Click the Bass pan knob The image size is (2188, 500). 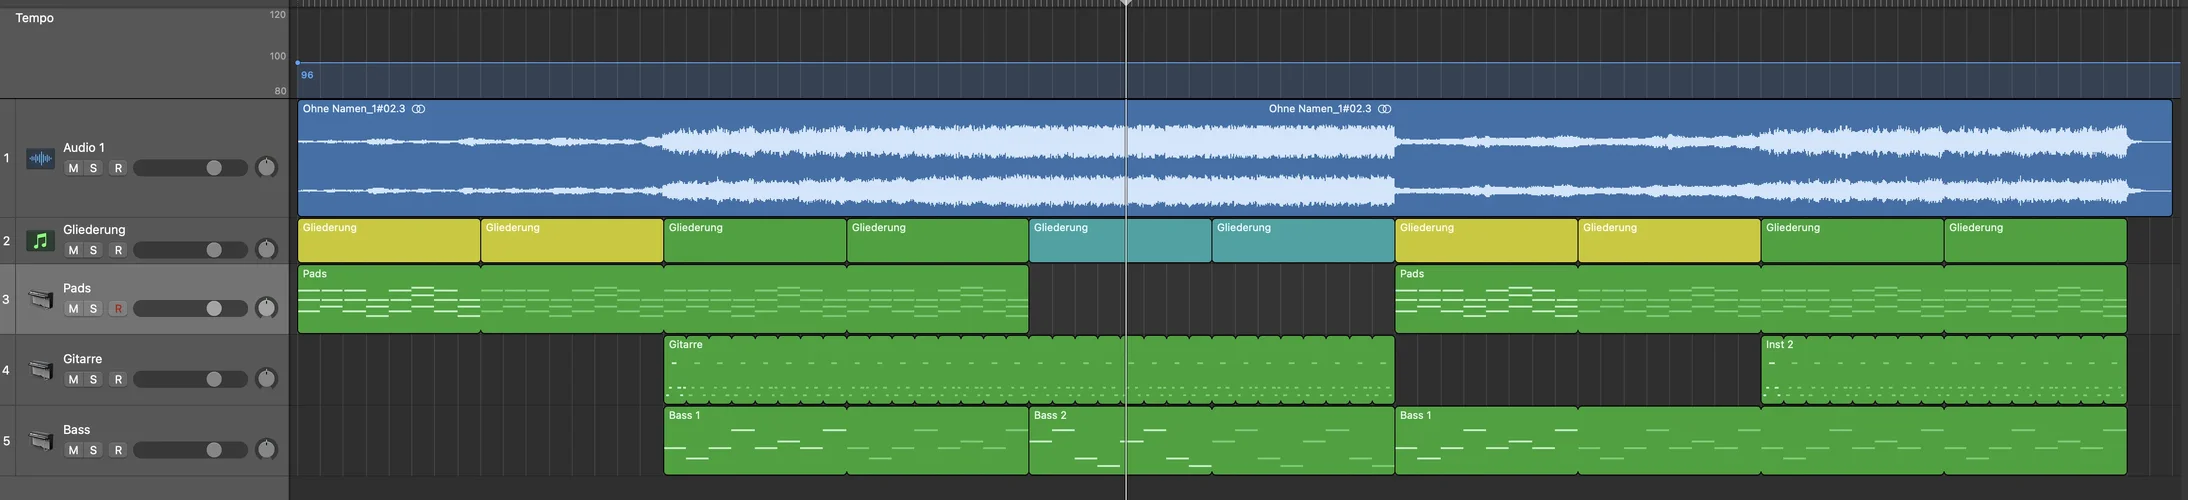tap(266, 450)
